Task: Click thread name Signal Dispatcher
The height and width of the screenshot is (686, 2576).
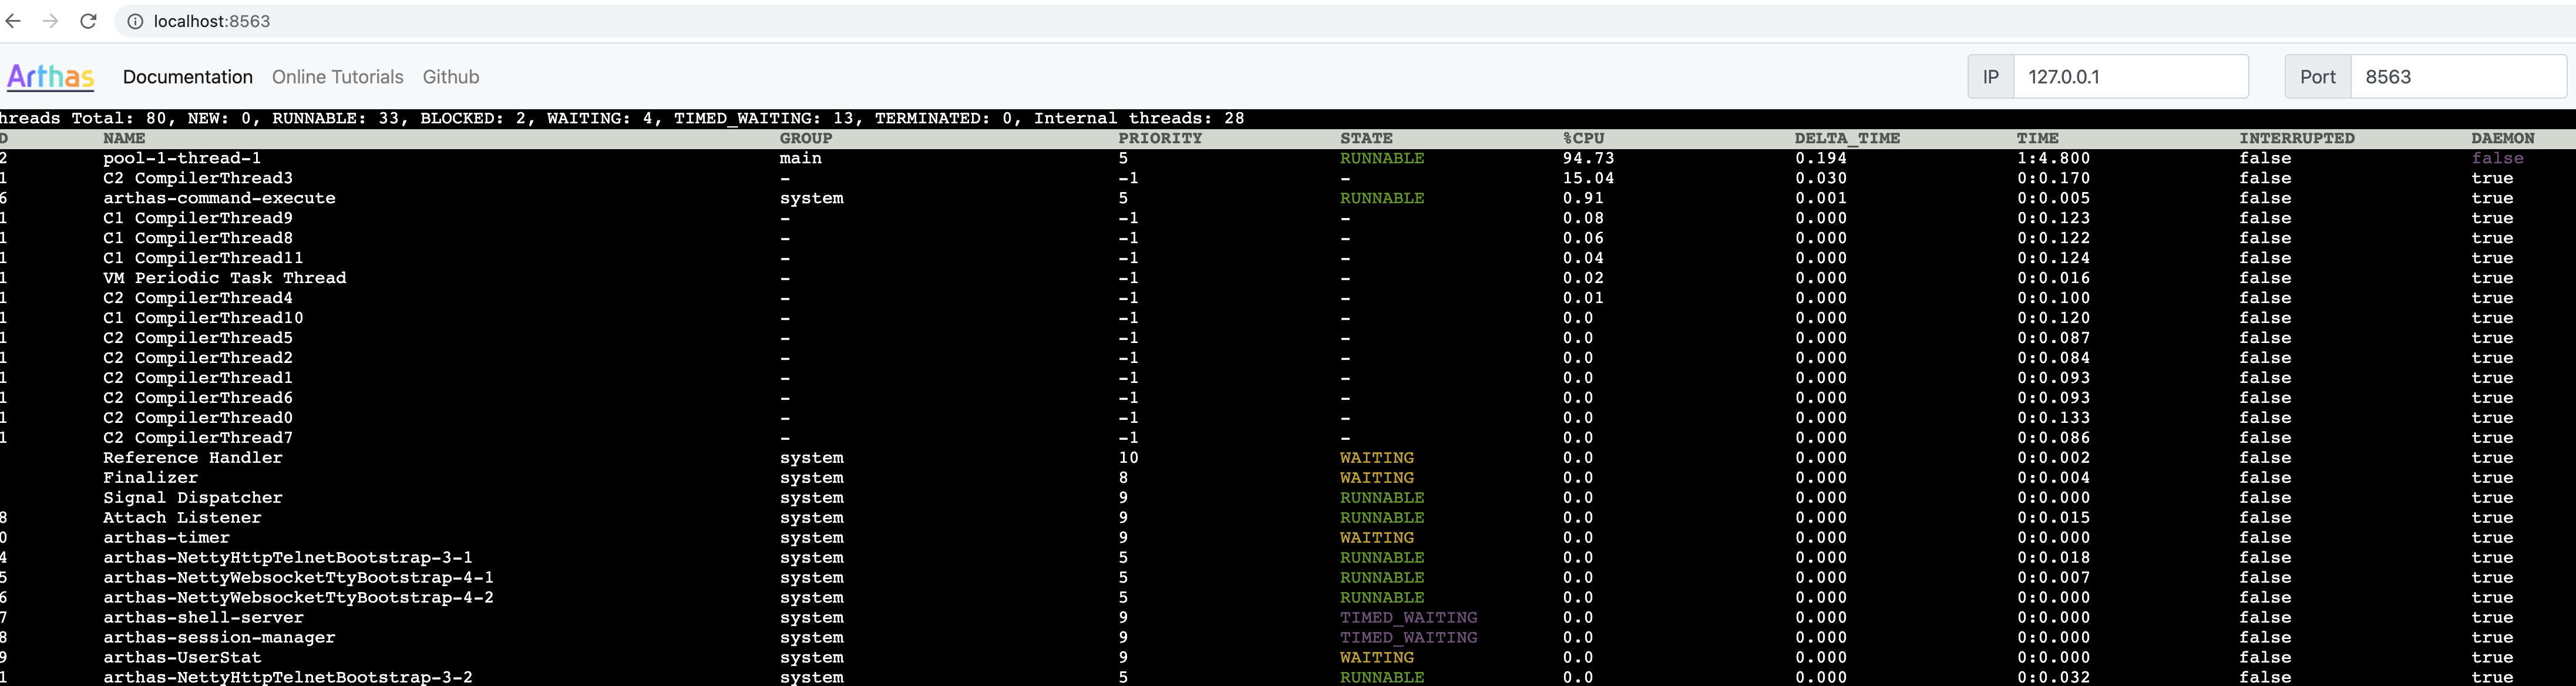Action: 193,498
